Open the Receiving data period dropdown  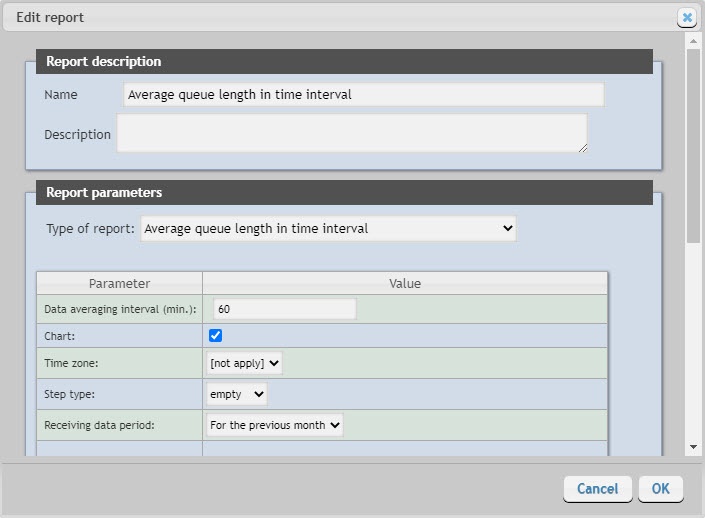[x=275, y=425]
